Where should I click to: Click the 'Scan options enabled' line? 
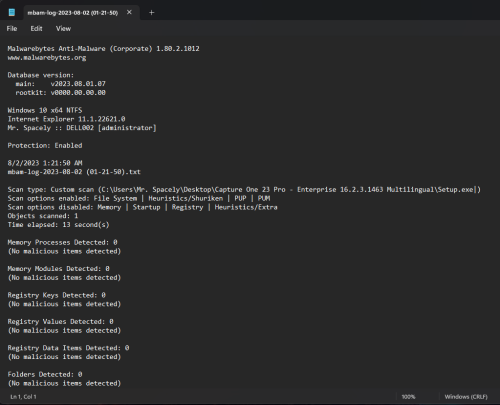click(139, 198)
